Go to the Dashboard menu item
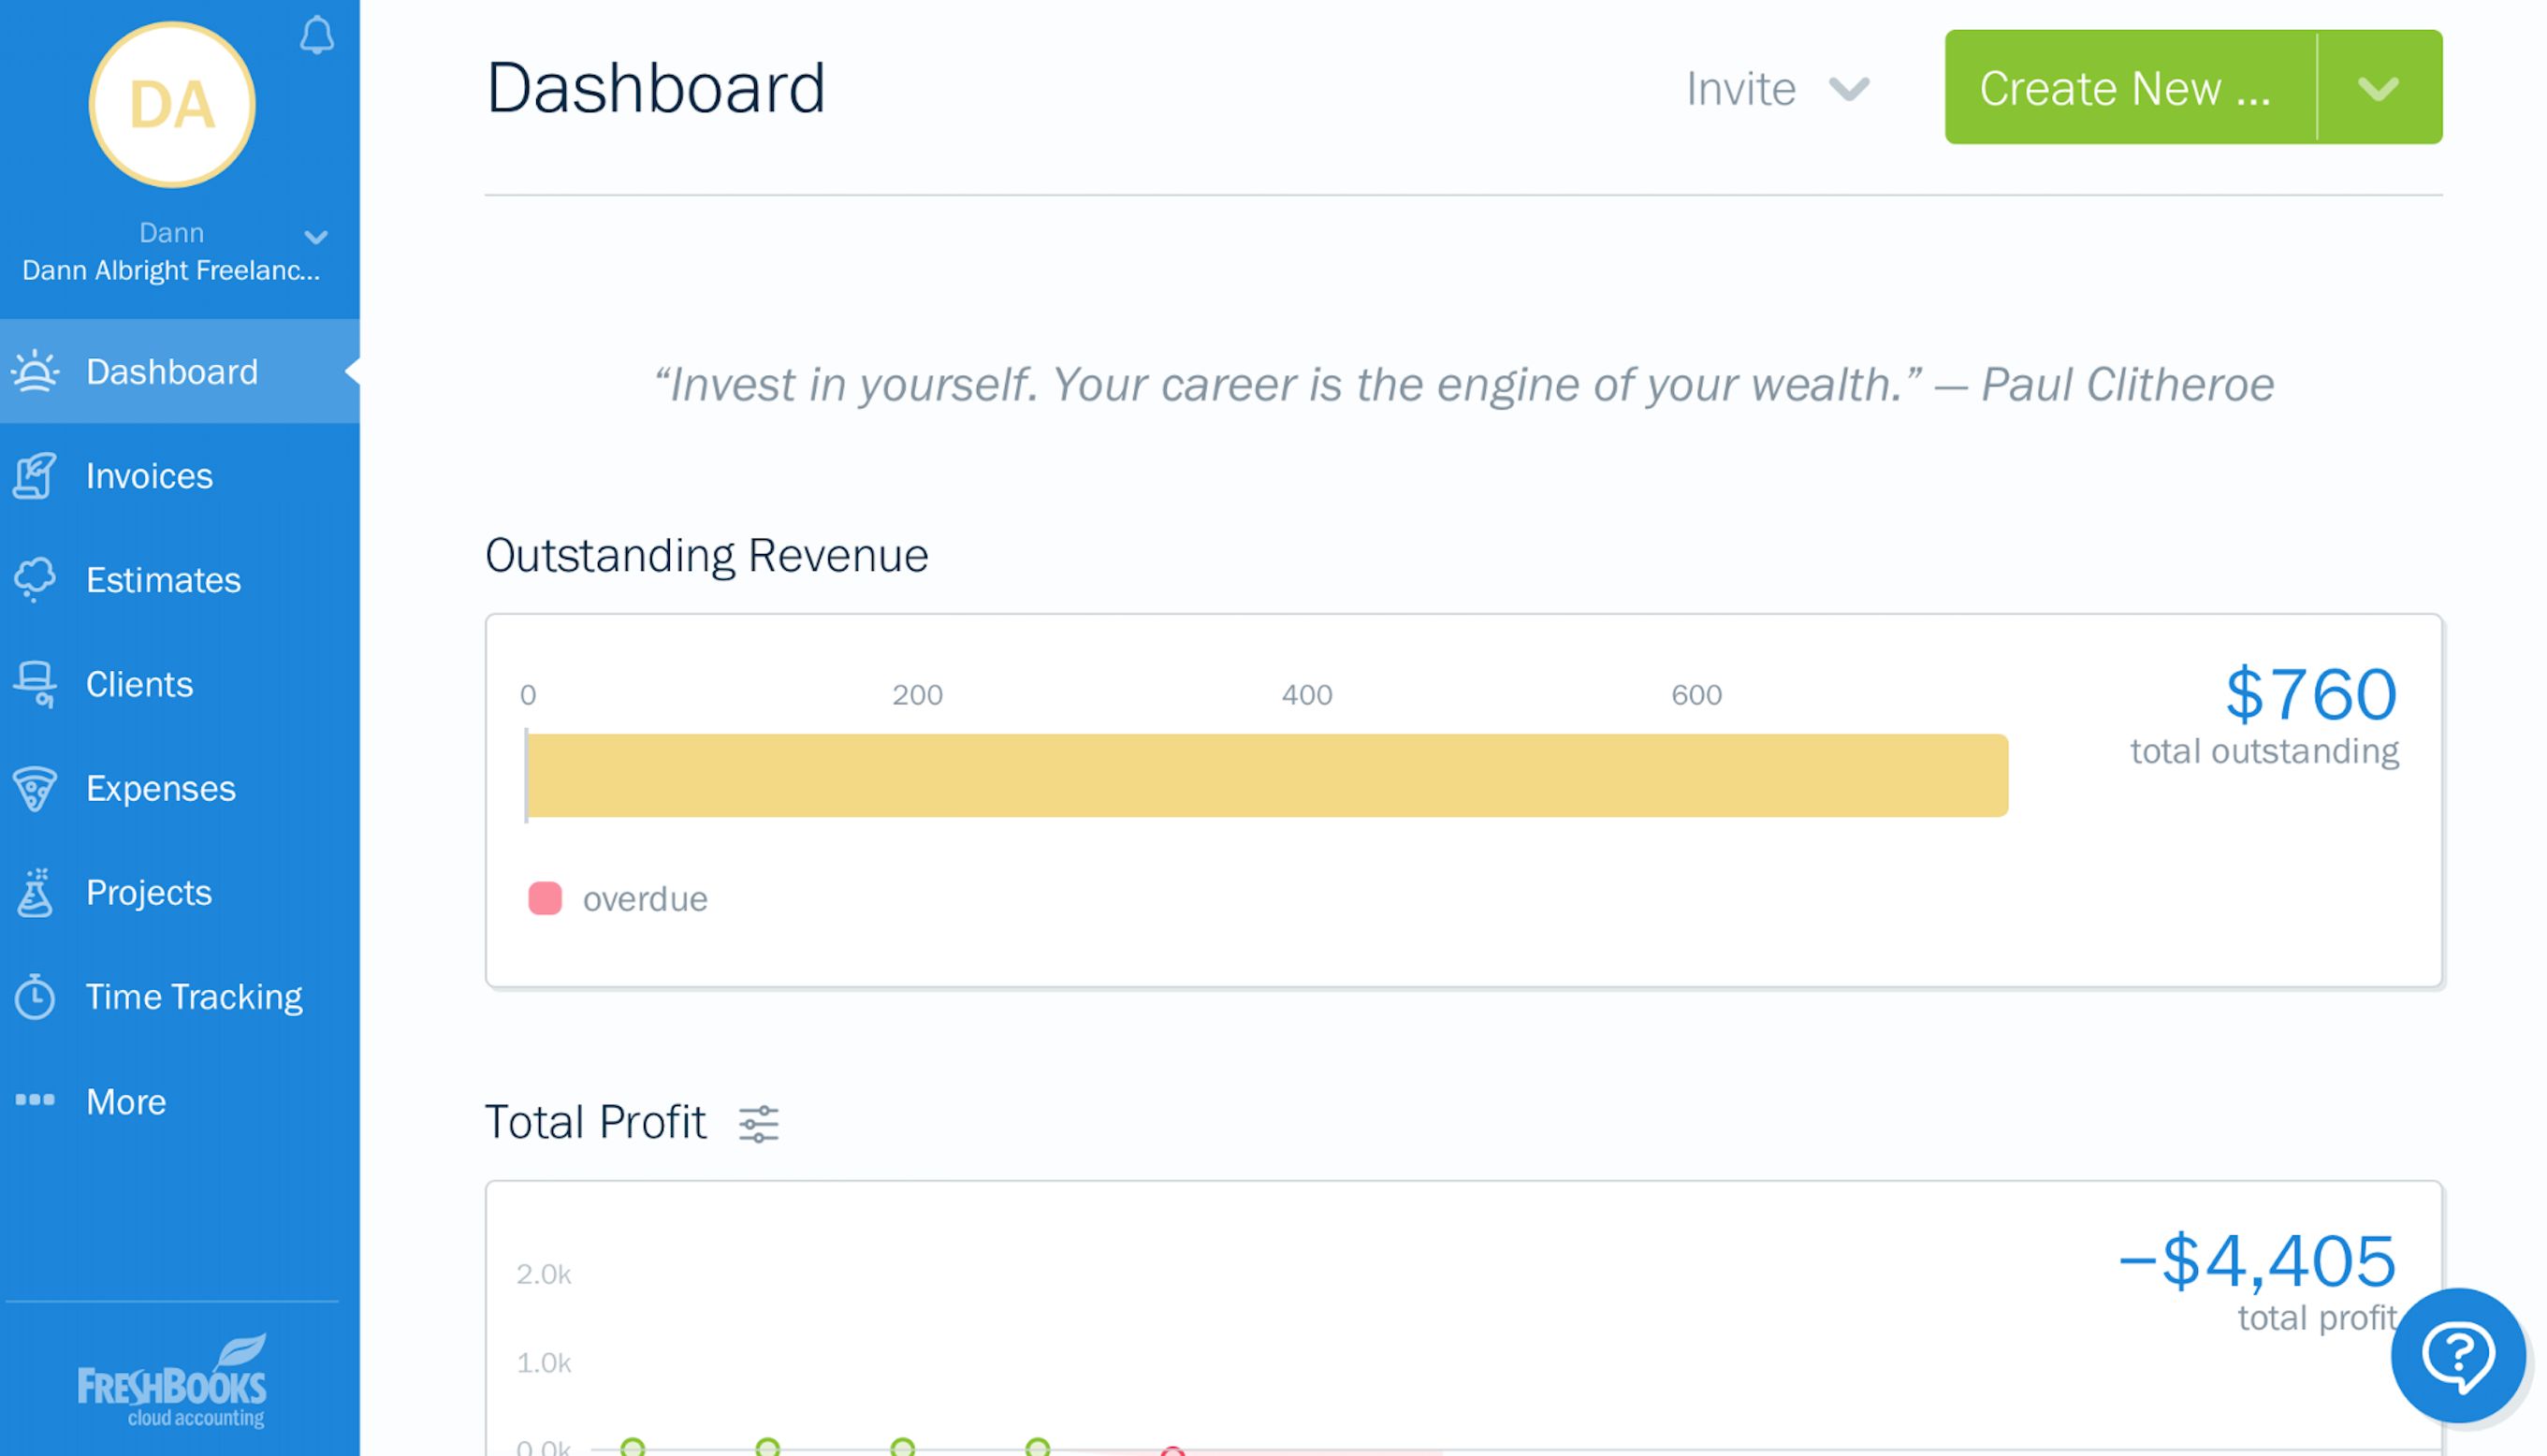The height and width of the screenshot is (1456, 2547). pyautogui.click(x=172, y=372)
